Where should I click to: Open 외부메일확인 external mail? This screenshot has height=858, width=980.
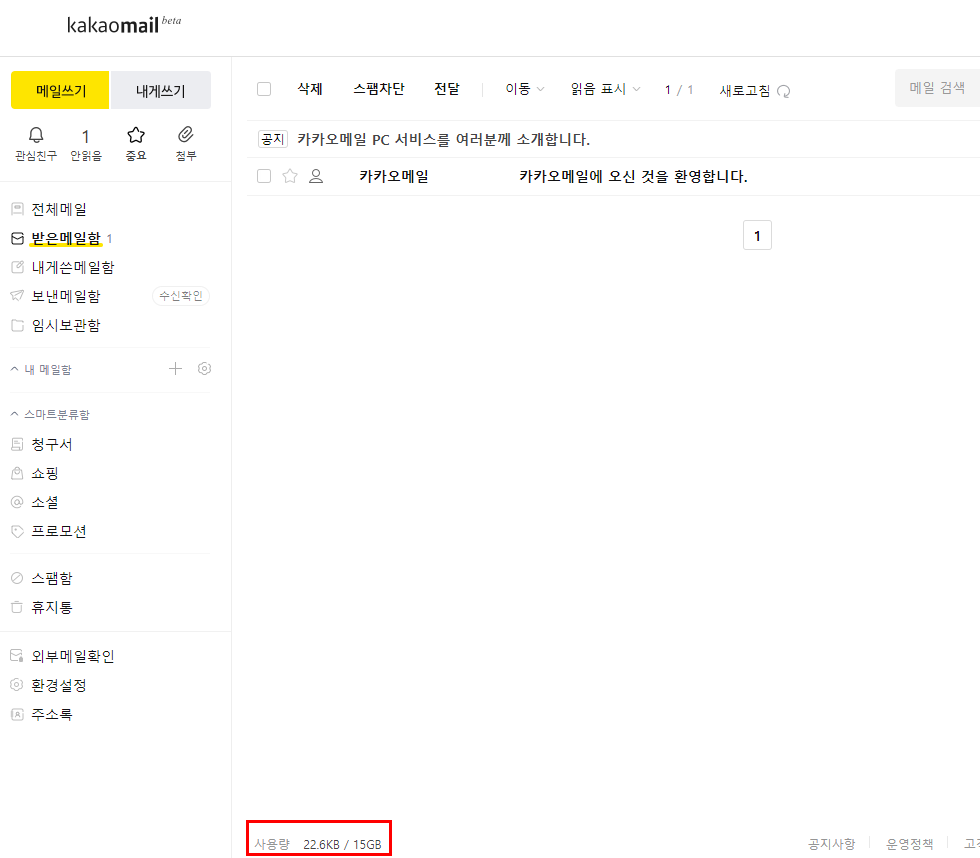[x=73, y=656]
